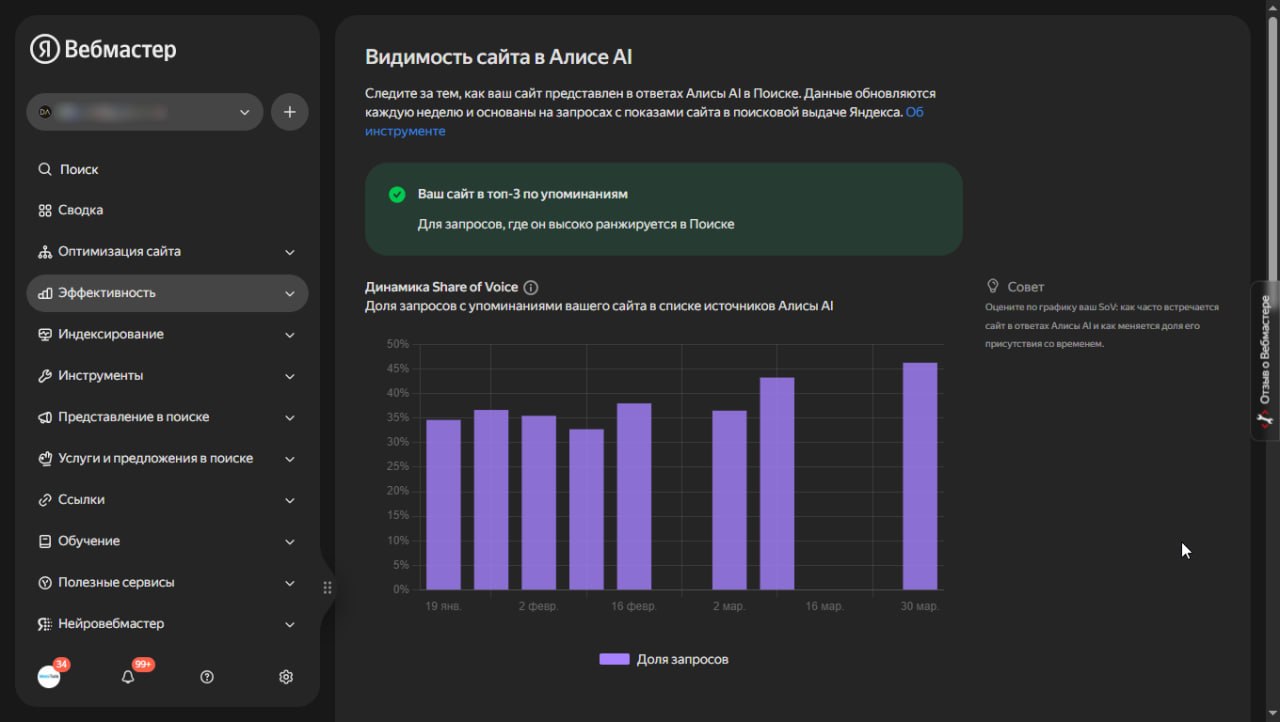Open the notifications bell icon
This screenshot has width=1280, height=722.
tap(128, 677)
